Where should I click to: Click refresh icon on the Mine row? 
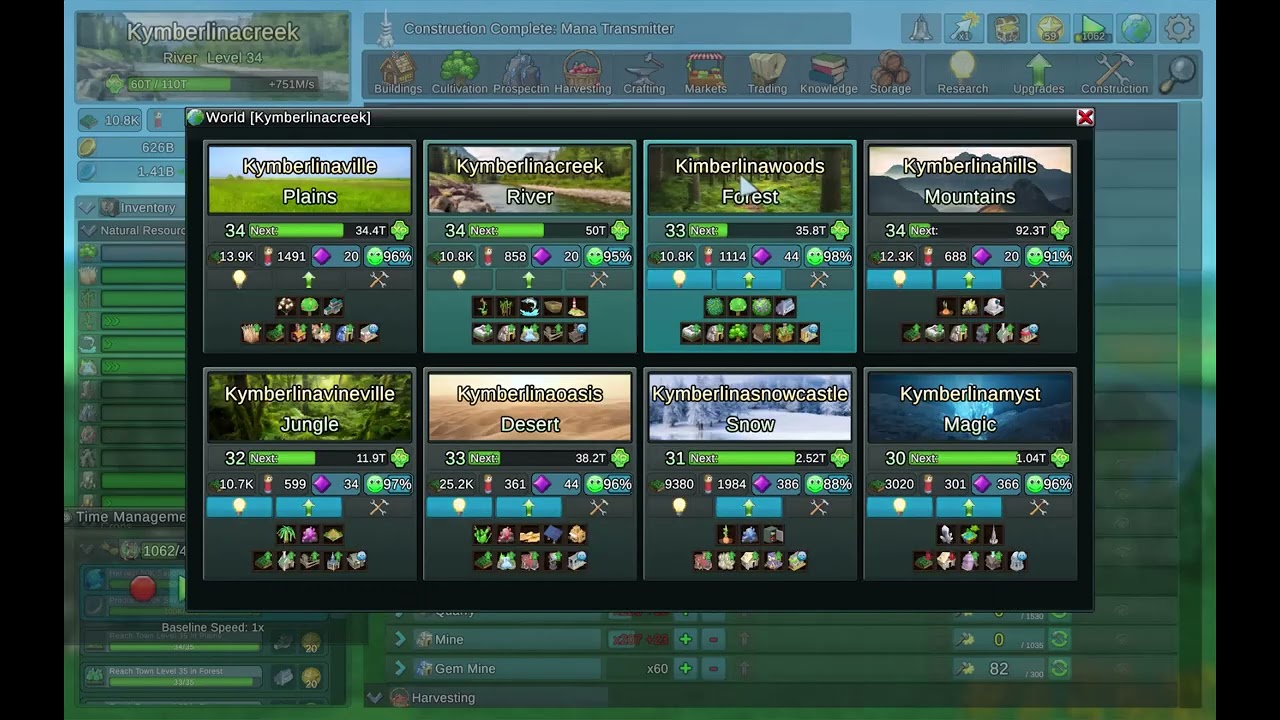click(1058, 639)
